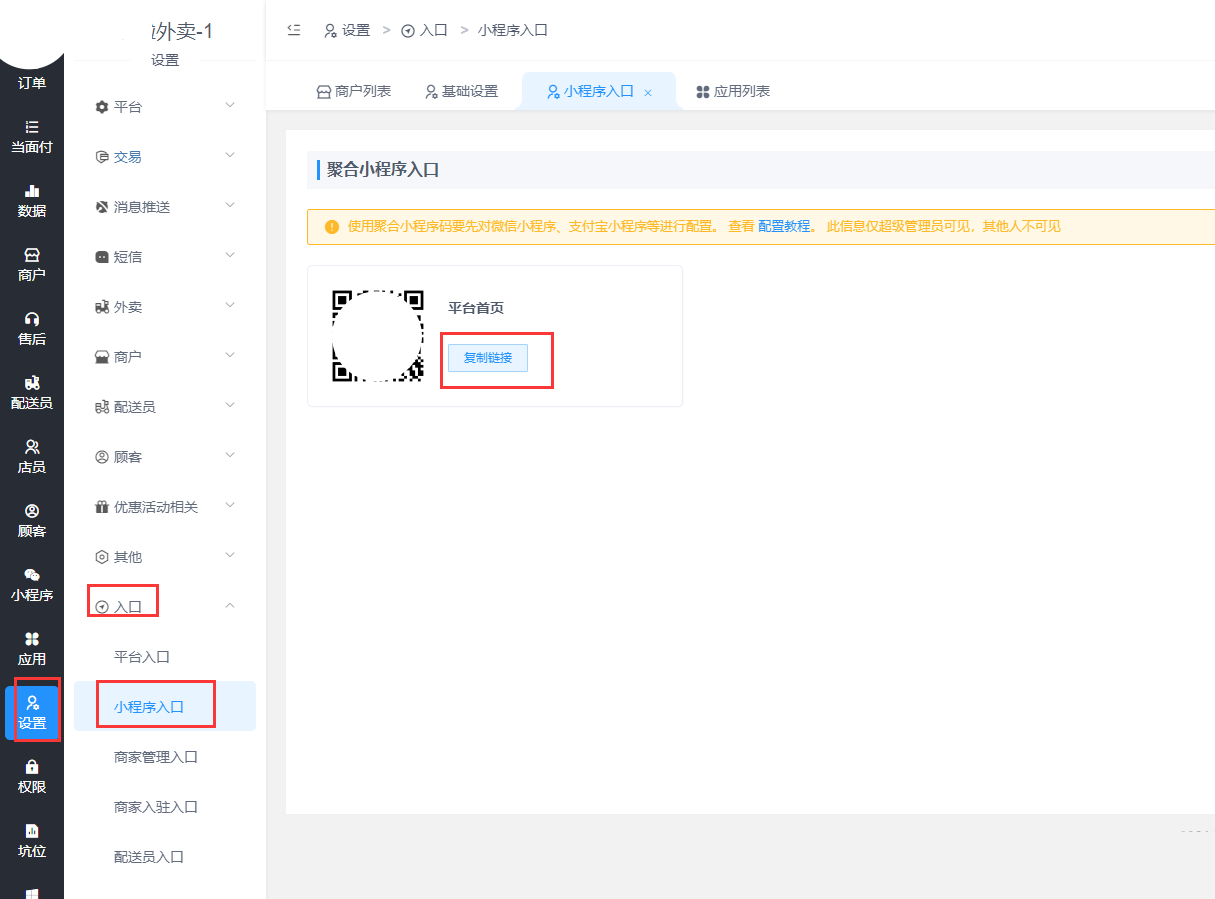This screenshot has width=1215, height=899.
Task: Click the icon beside 交易
Action: pos(101,157)
